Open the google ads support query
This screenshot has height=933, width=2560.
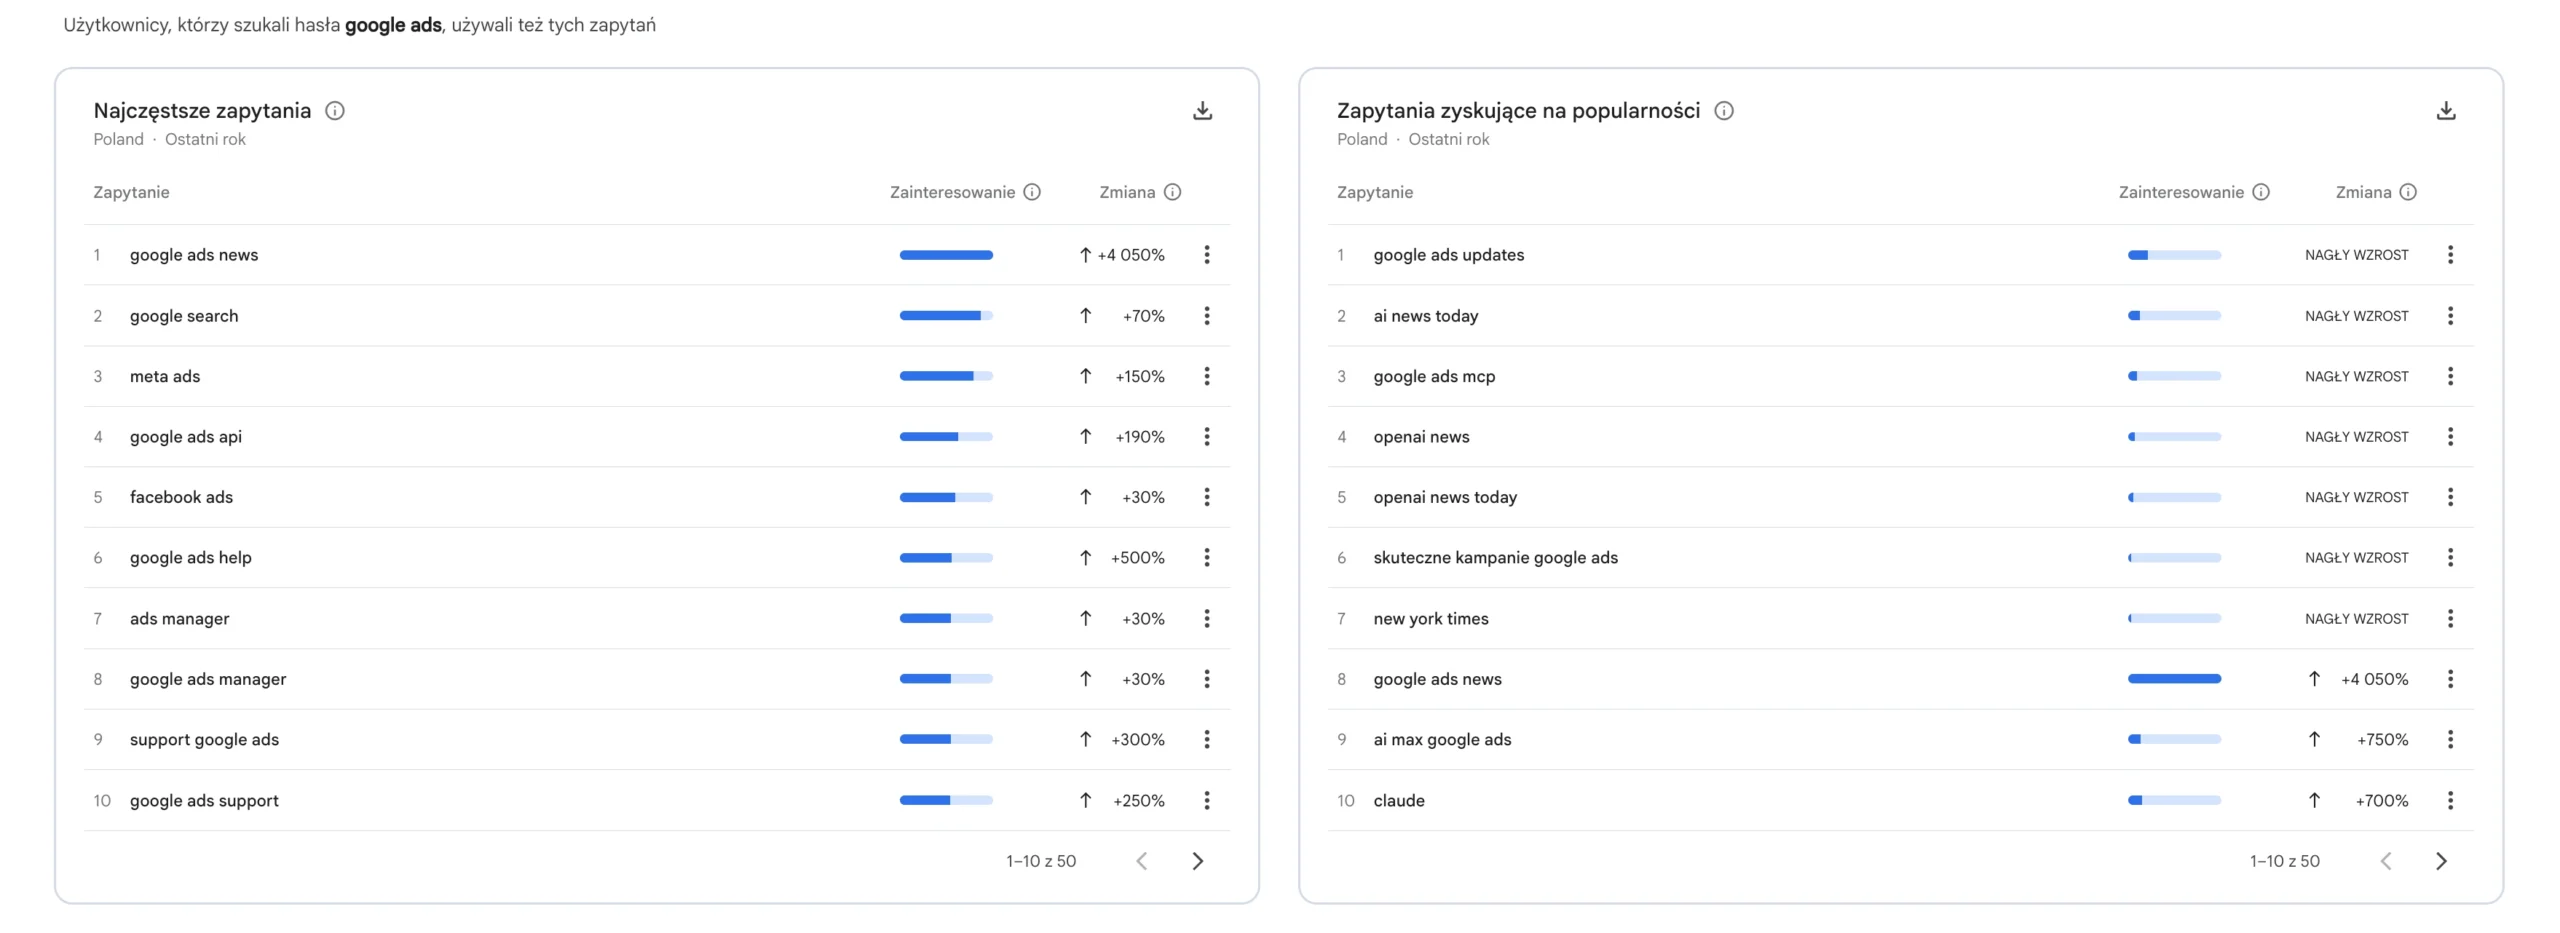coord(204,801)
